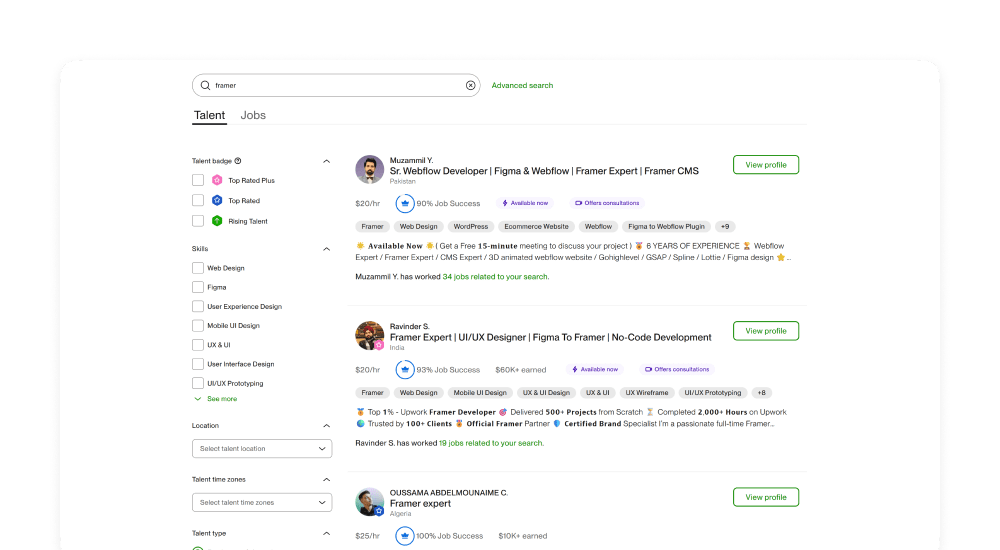Open Select talent time zones dropdown
The image size is (1000, 550).
[x=262, y=502]
